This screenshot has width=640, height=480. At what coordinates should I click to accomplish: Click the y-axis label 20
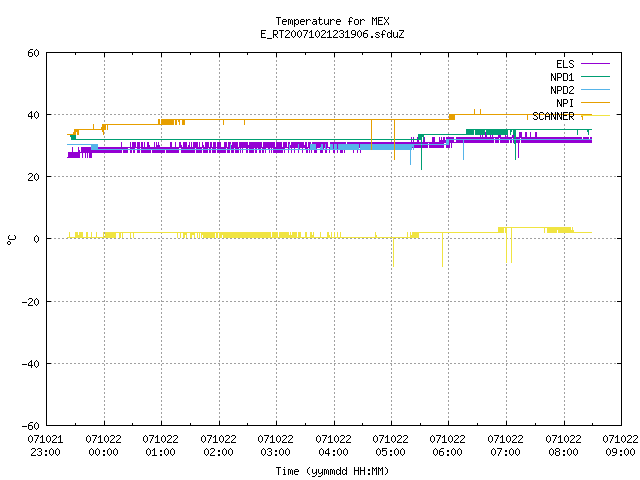[x=33, y=177]
